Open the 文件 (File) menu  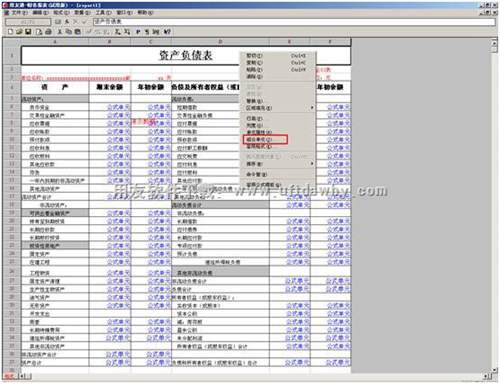[x=20, y=12]
